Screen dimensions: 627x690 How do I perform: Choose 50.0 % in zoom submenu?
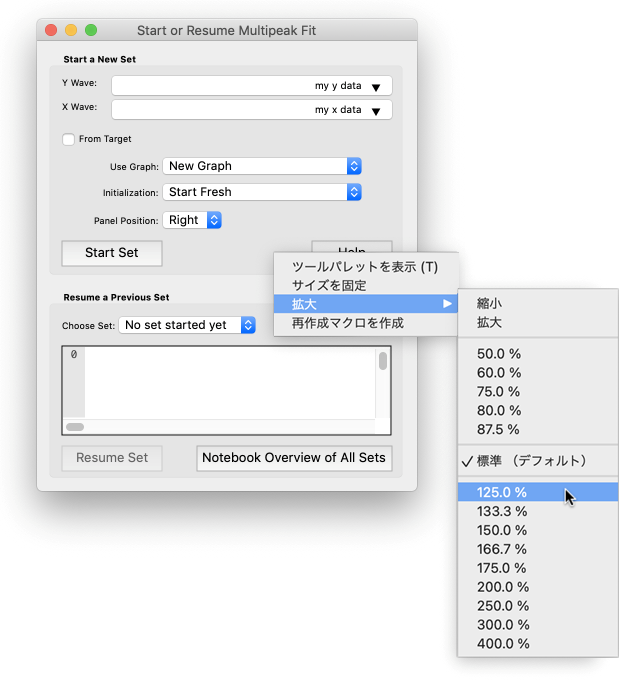498,354
